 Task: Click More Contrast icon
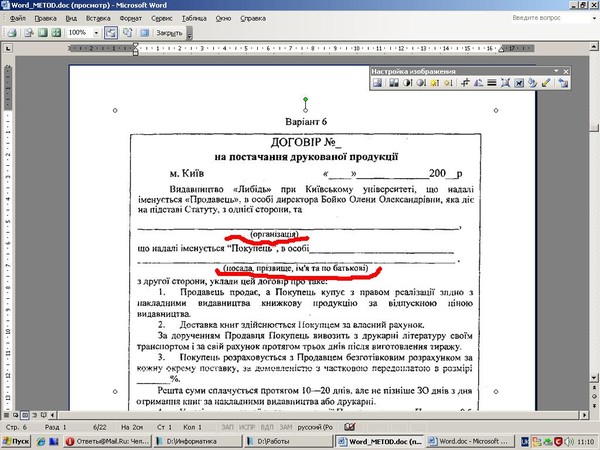point(408,83)
